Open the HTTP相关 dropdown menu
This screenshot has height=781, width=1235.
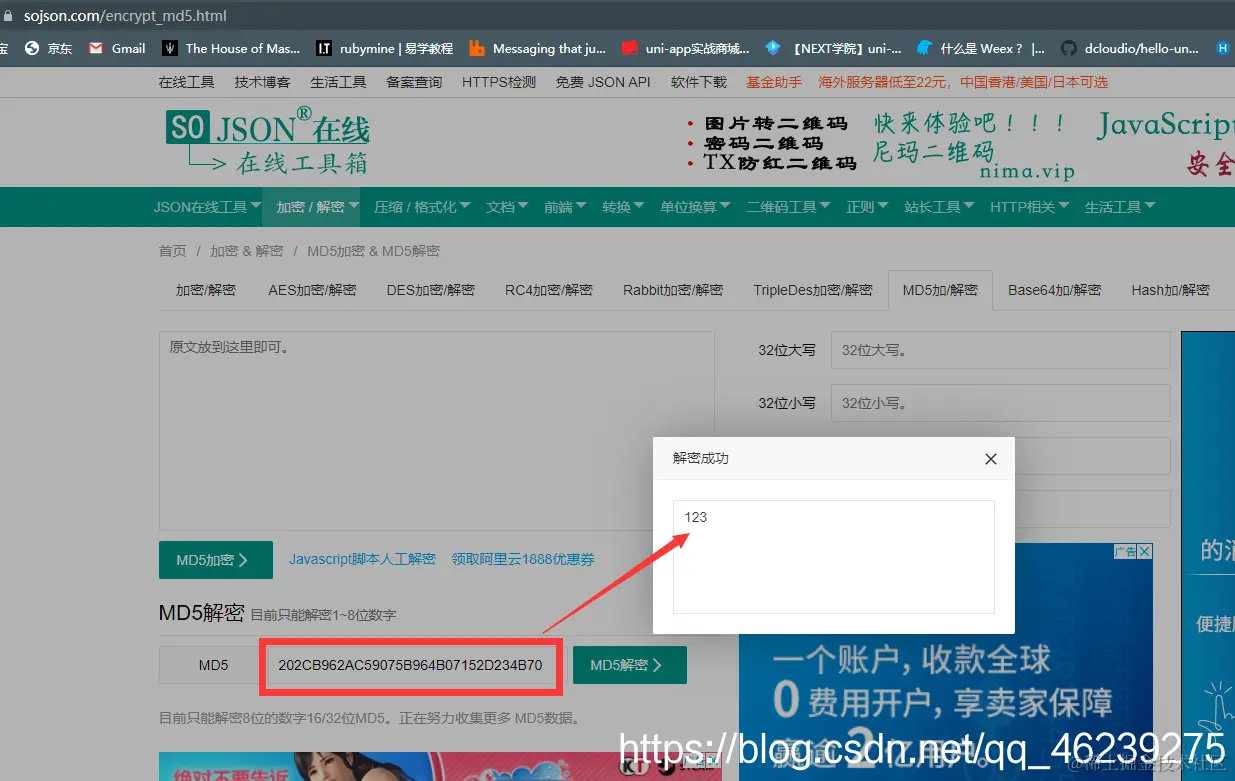1027,207
